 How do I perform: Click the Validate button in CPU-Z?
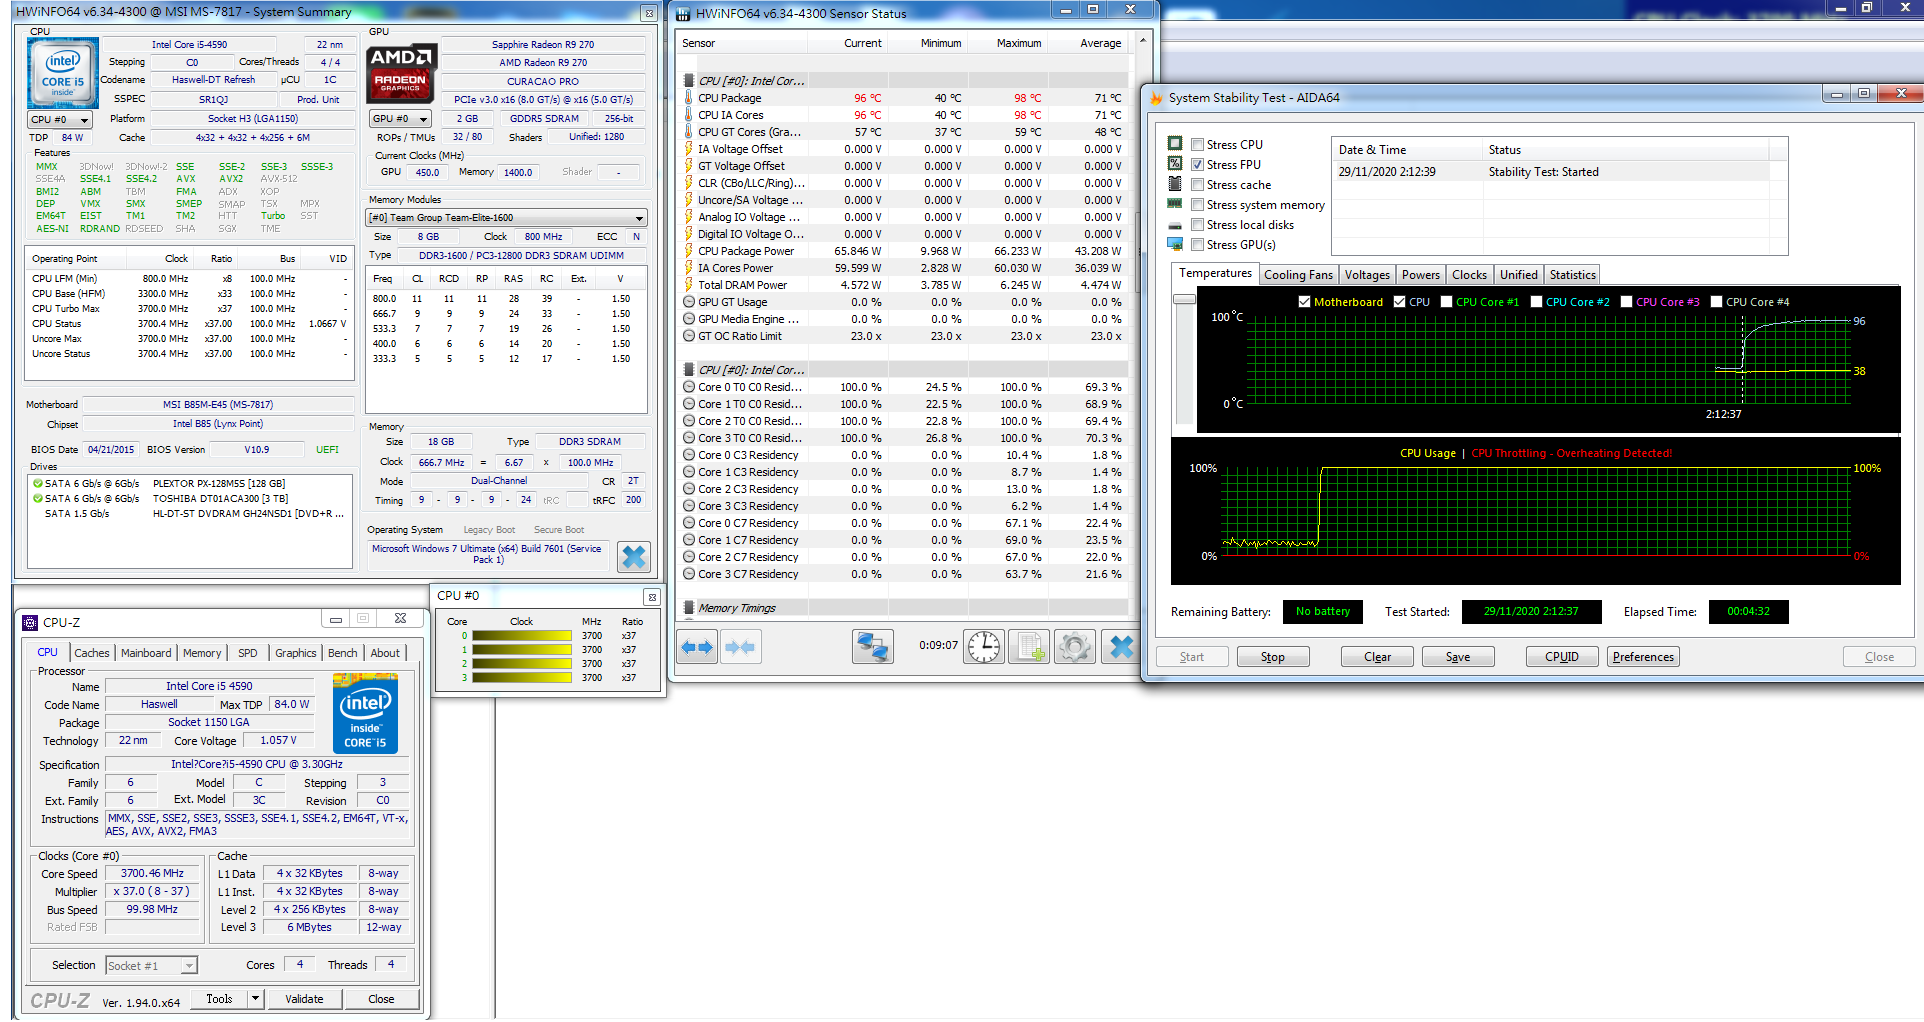coord(304,999)
